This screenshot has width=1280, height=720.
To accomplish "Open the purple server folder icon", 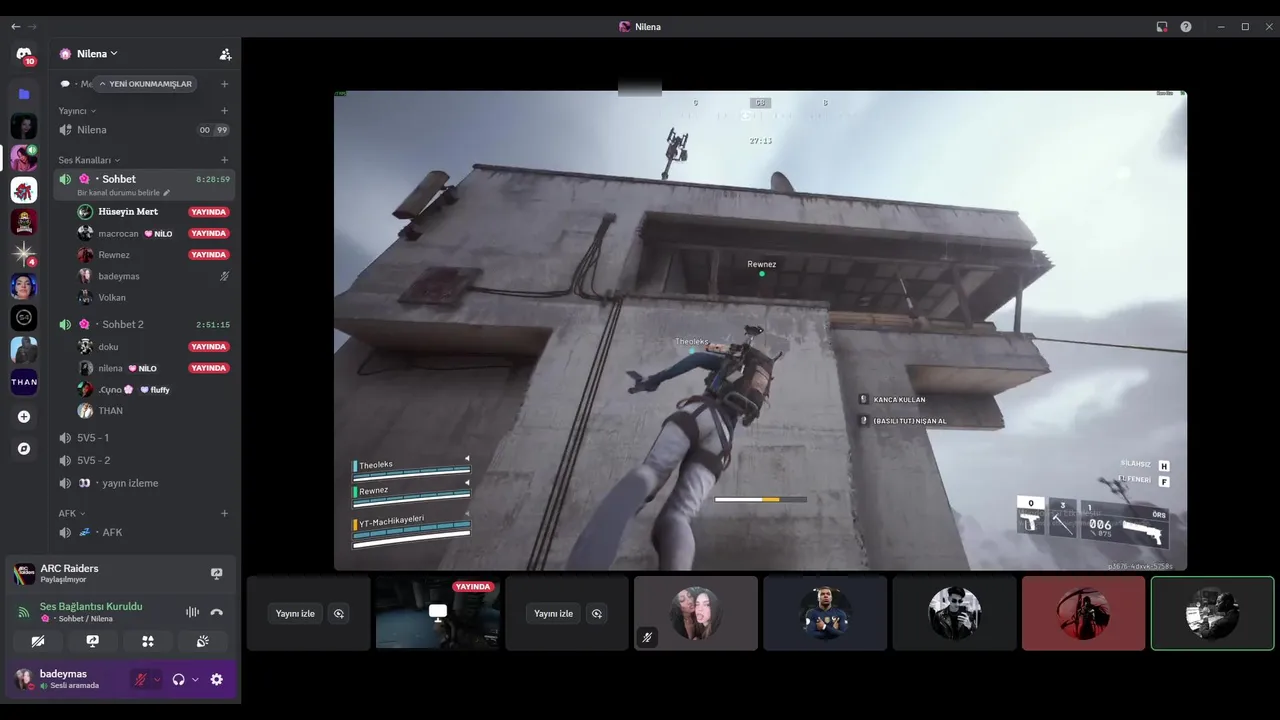I will 24,94.
